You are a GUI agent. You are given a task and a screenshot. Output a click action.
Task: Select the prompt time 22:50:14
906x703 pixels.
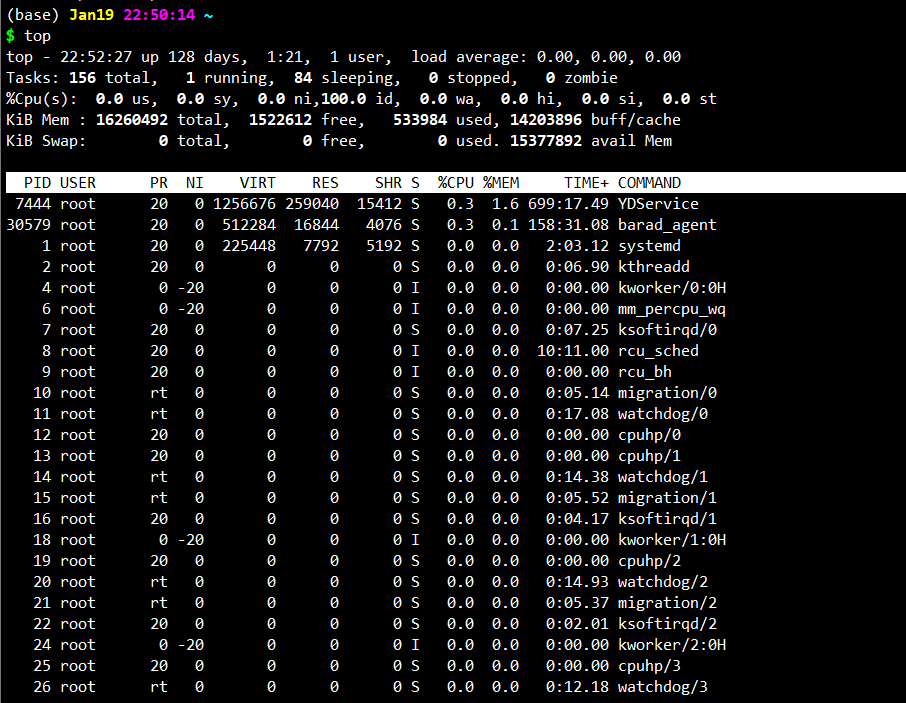[x=159, y=15]
